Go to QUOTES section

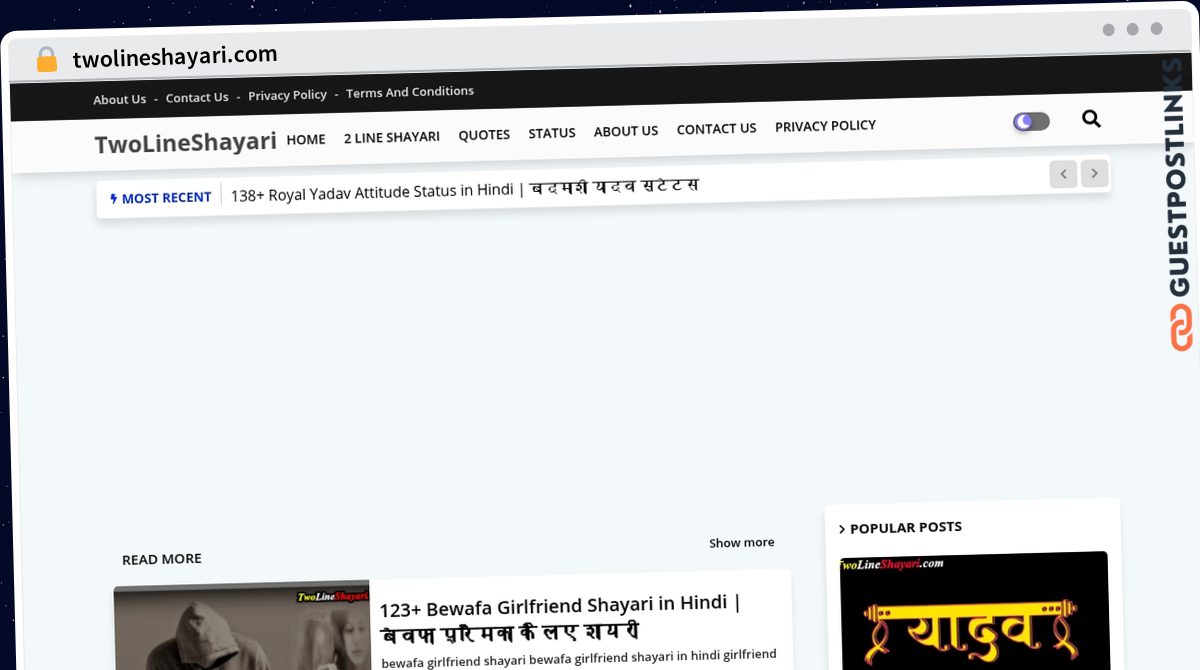484,134
